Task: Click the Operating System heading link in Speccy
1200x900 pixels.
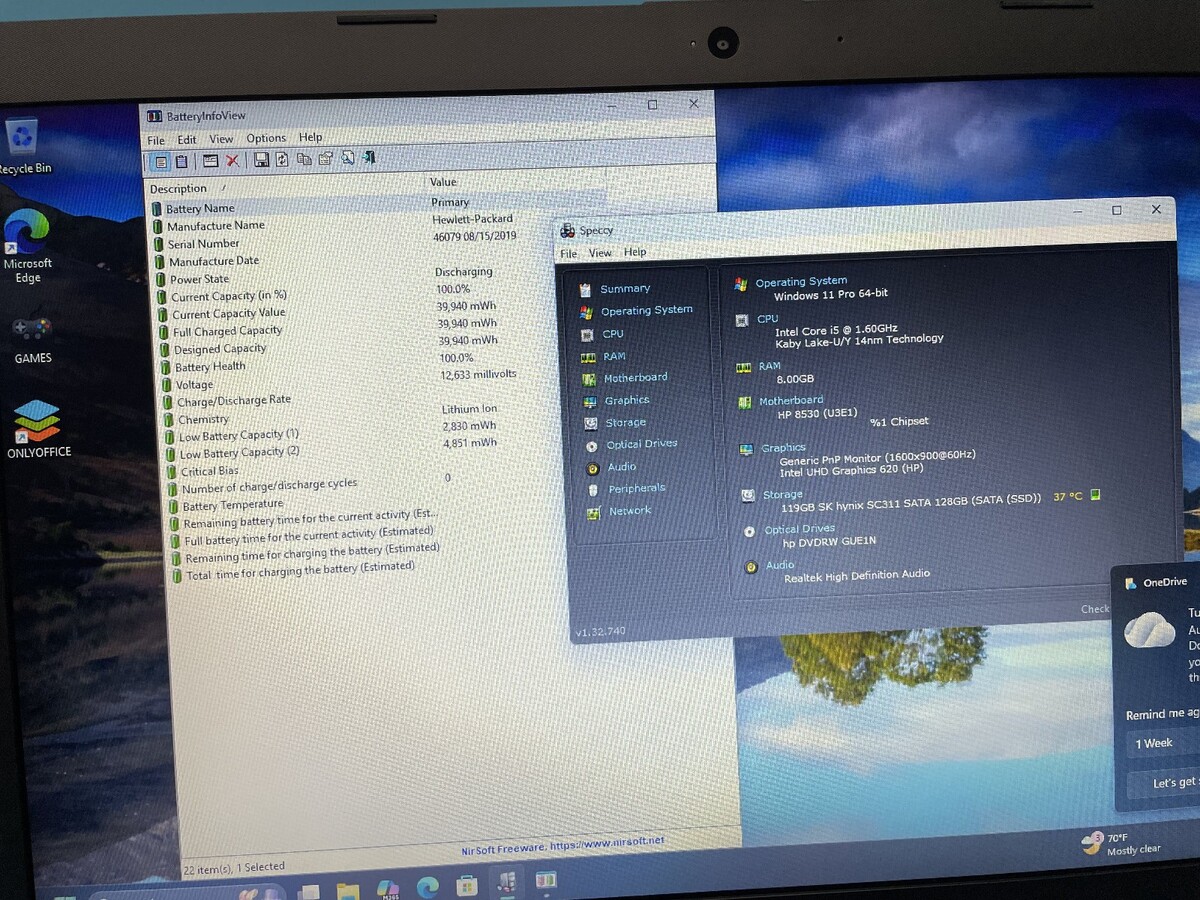Action: click(x=801, y=282)
